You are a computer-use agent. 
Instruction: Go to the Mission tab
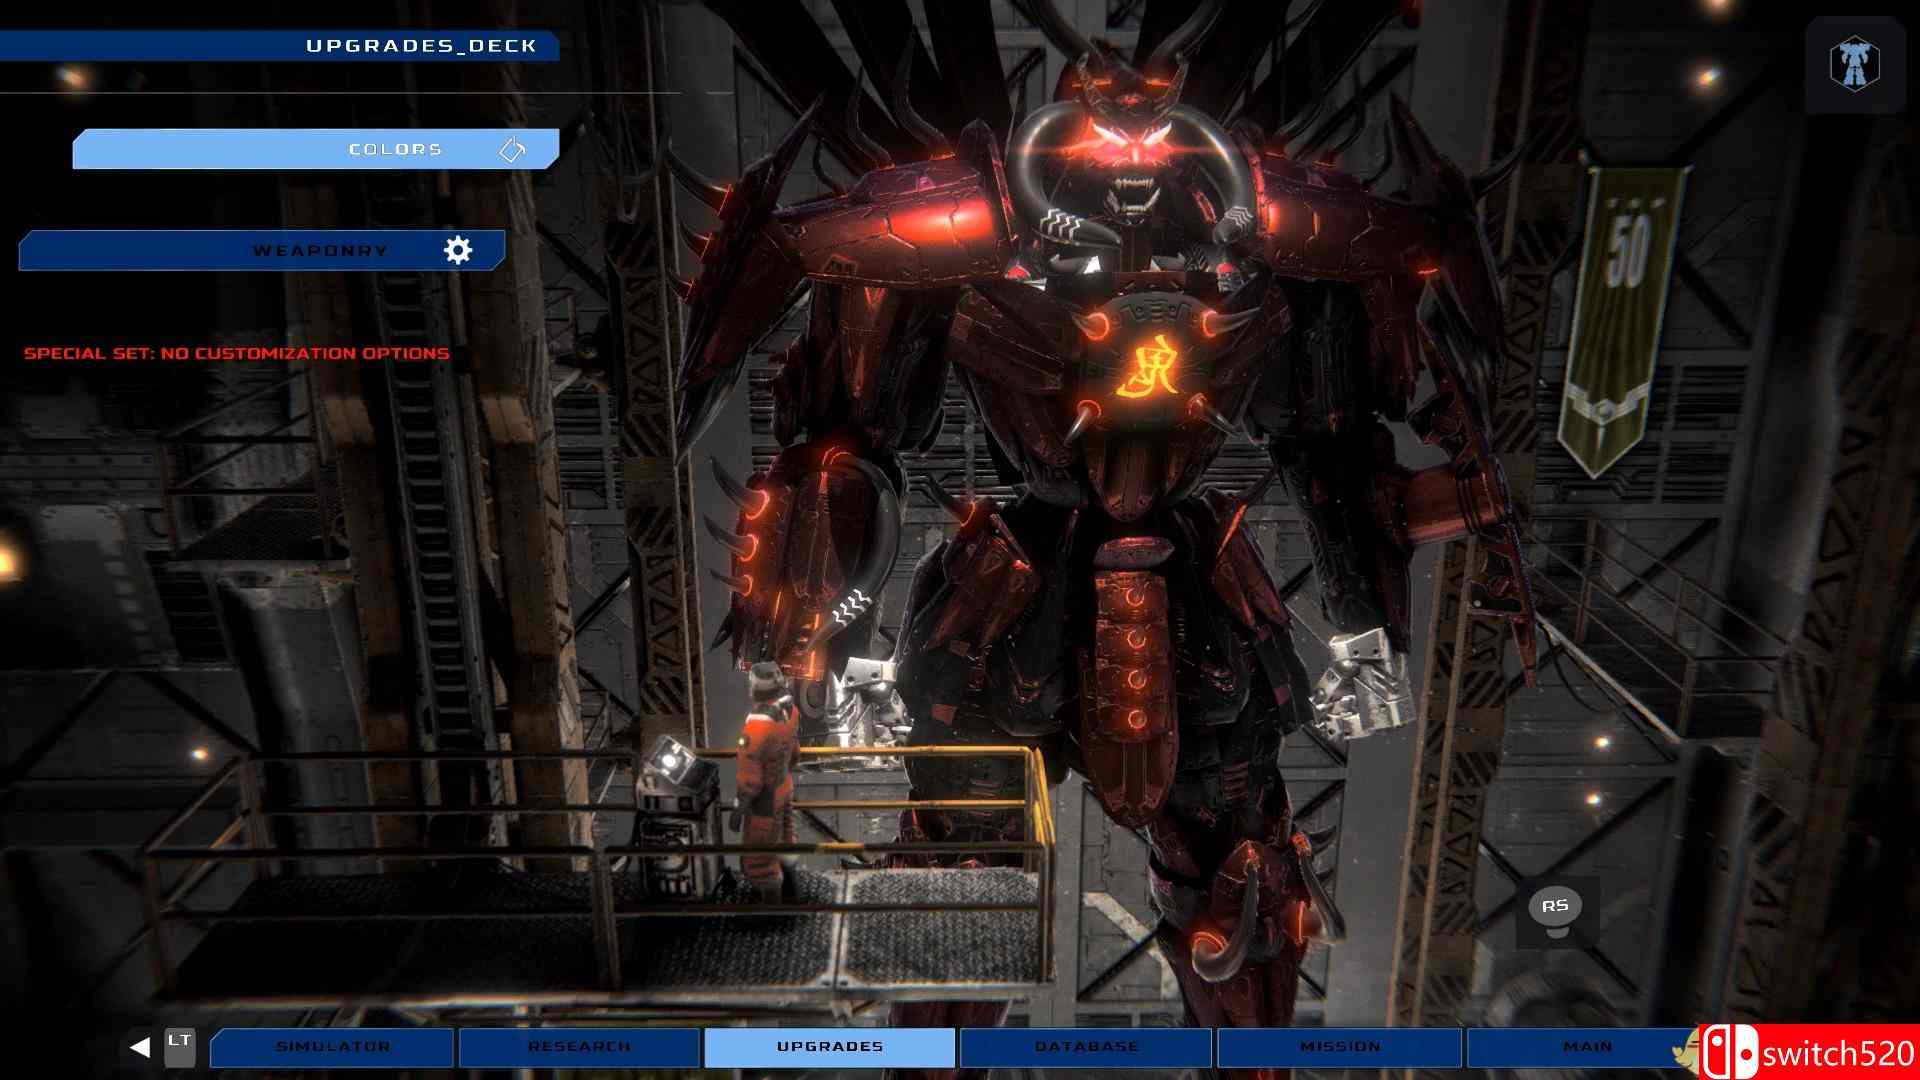click(x=1339, y=1047)
